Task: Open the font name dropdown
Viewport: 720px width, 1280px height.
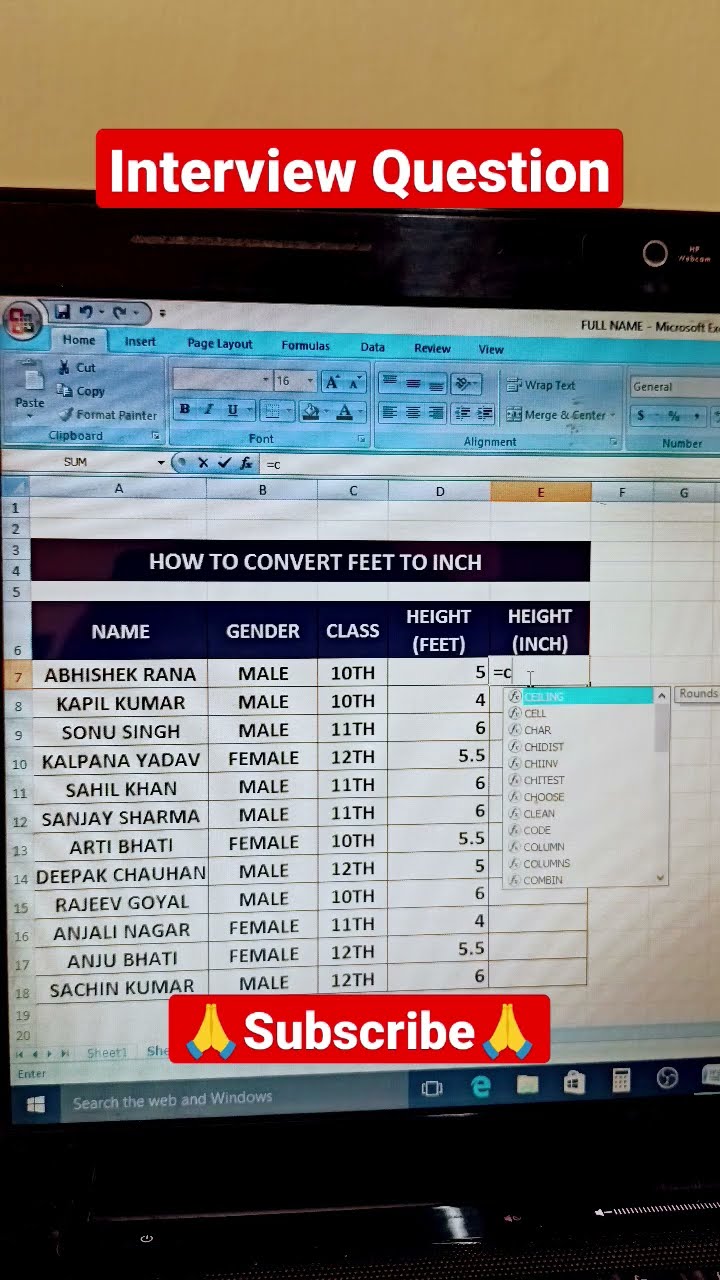Action: click(266, 380)
